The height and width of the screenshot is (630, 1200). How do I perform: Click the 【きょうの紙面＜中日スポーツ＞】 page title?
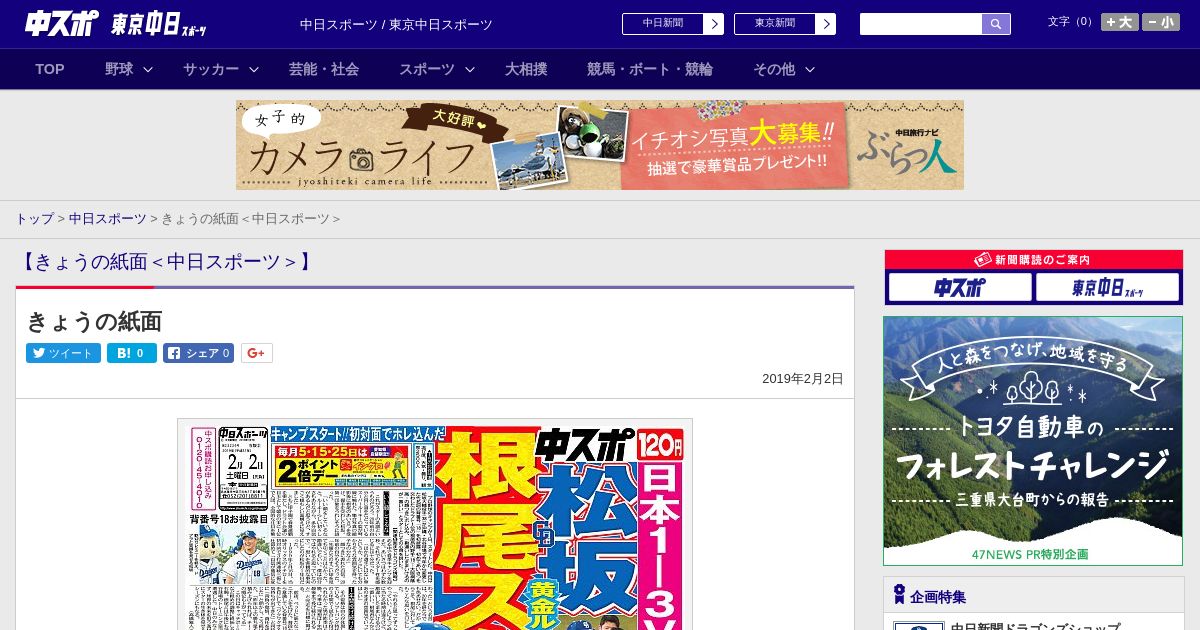tap(166, 262)
